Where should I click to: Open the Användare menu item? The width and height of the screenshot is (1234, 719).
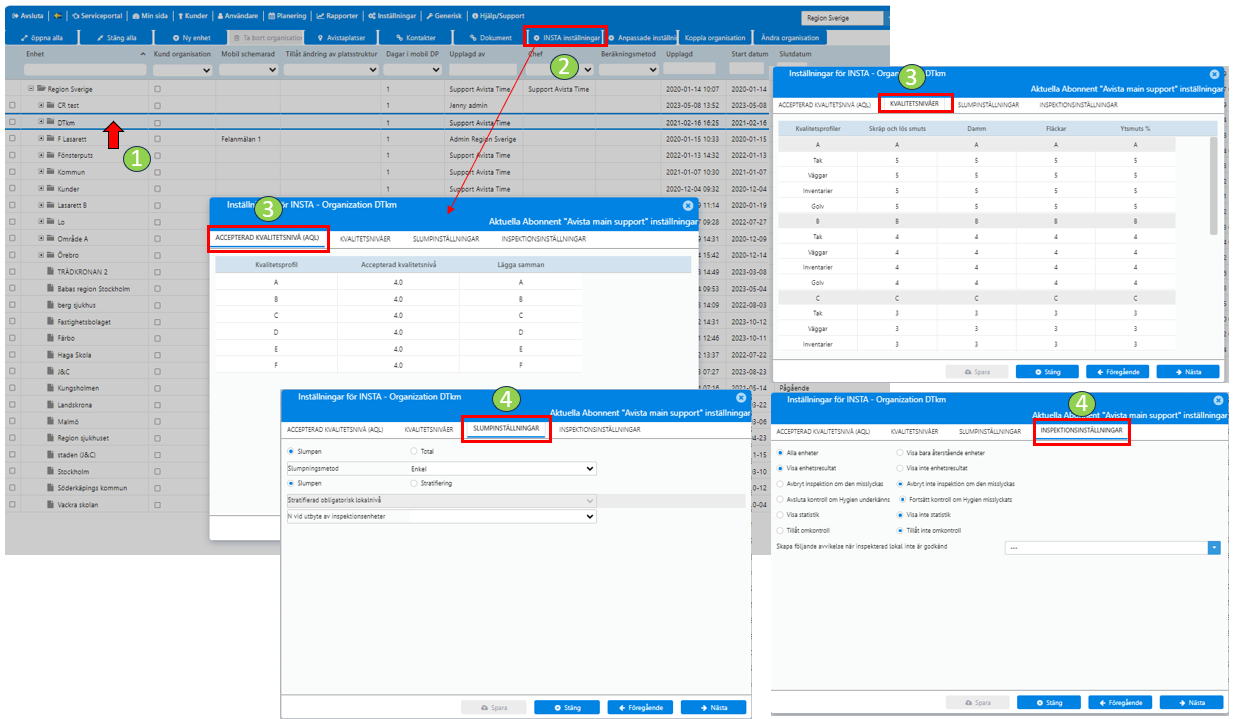tap(238, 16)
